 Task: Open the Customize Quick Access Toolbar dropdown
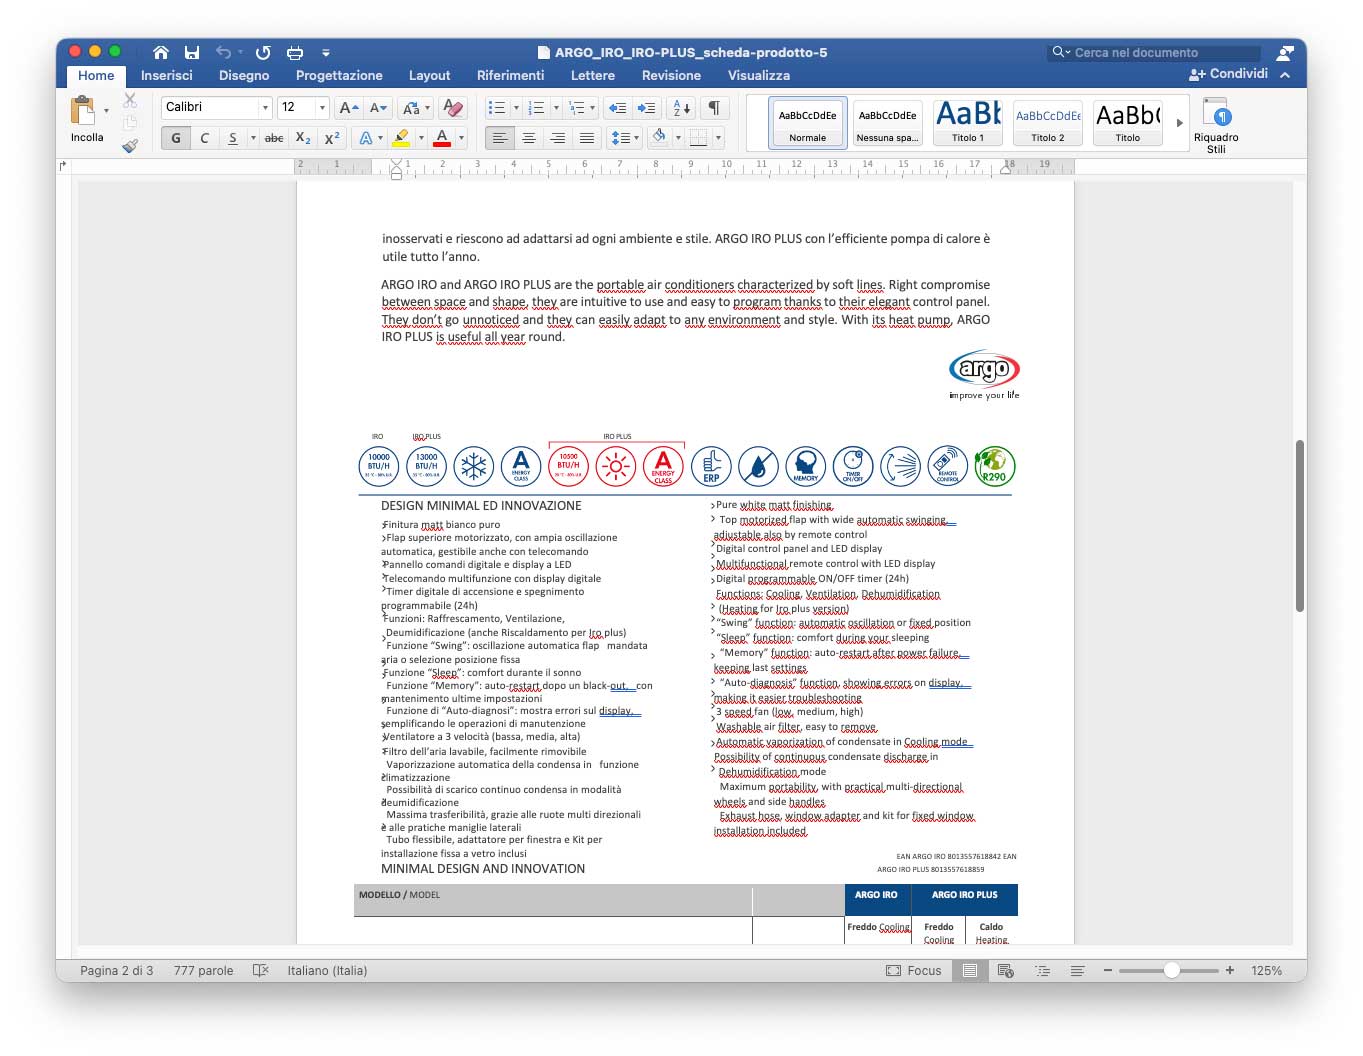pyautogui.click(x=326, y=52)
